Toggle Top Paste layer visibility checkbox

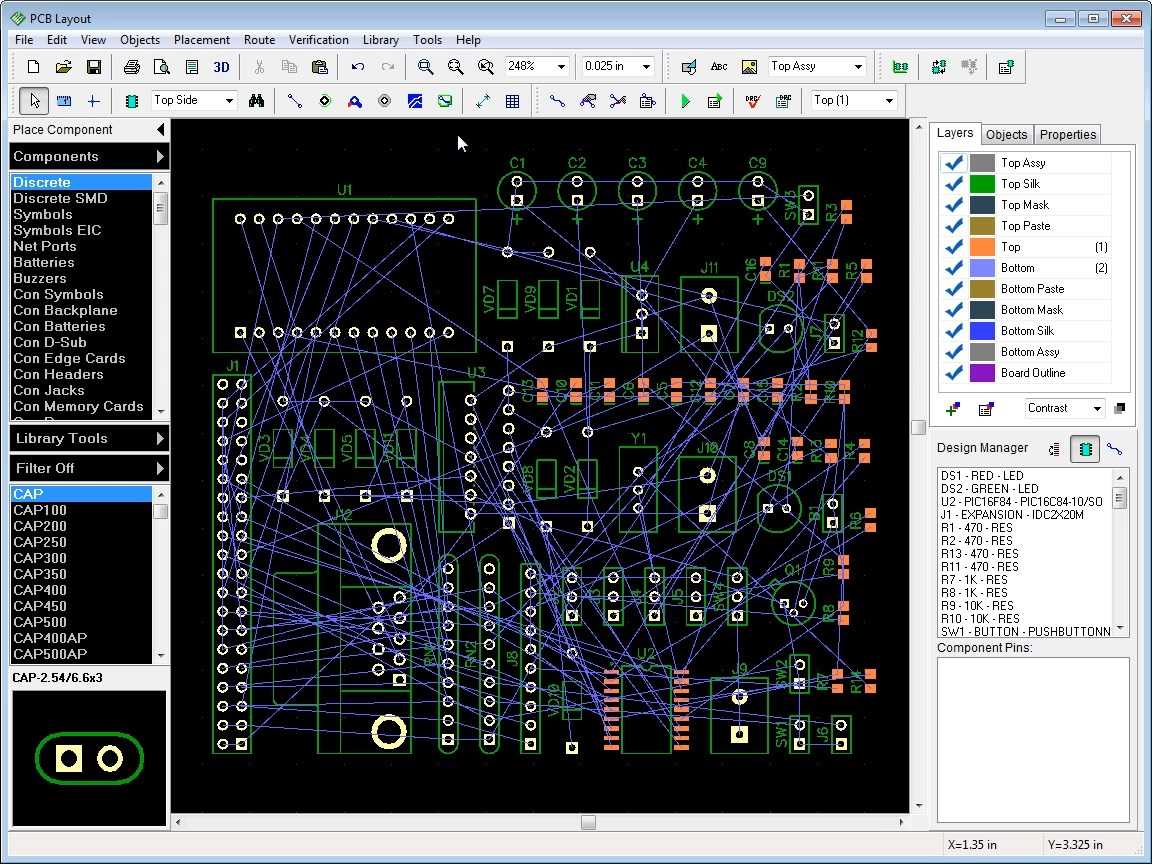954,226
